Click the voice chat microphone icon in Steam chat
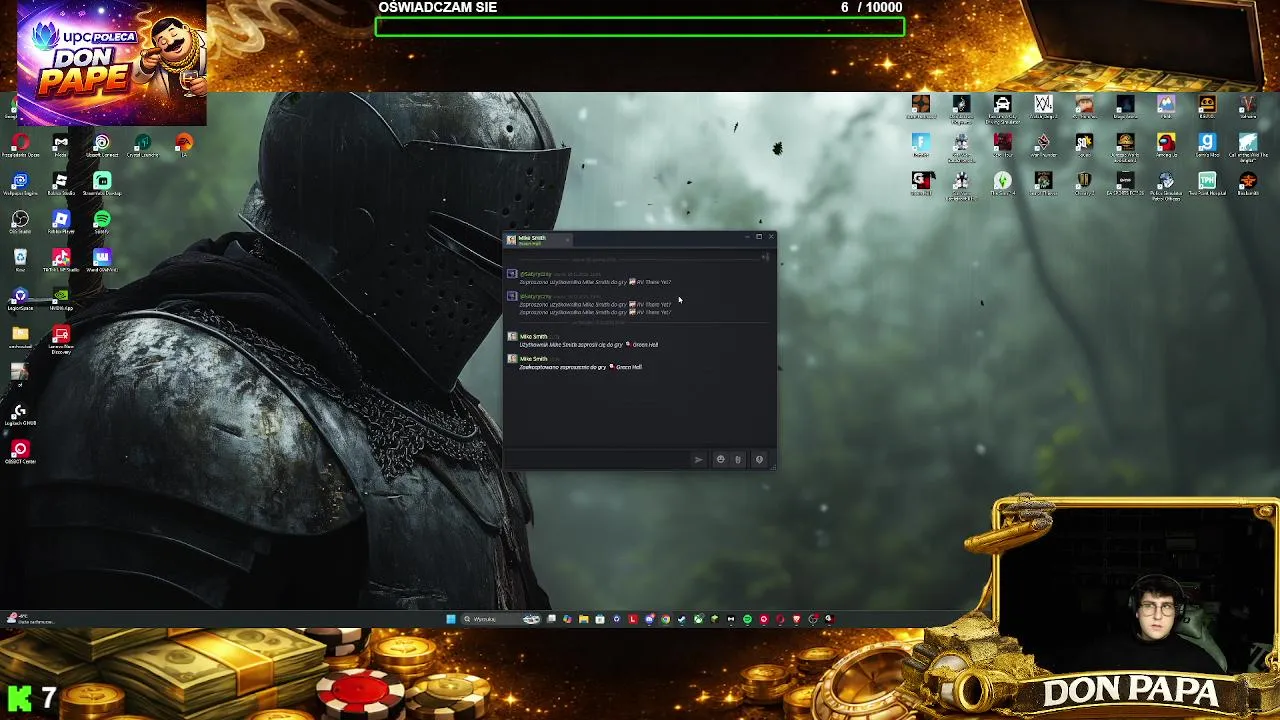This screenshot has width=1280, height=720. 759,459
